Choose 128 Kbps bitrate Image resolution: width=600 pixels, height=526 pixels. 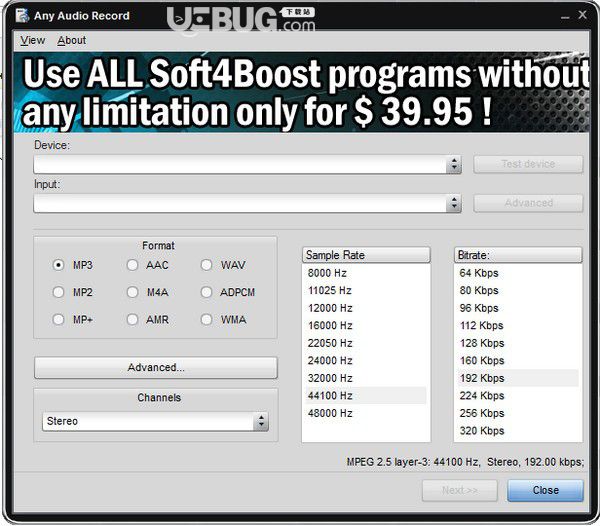(518, 343)
